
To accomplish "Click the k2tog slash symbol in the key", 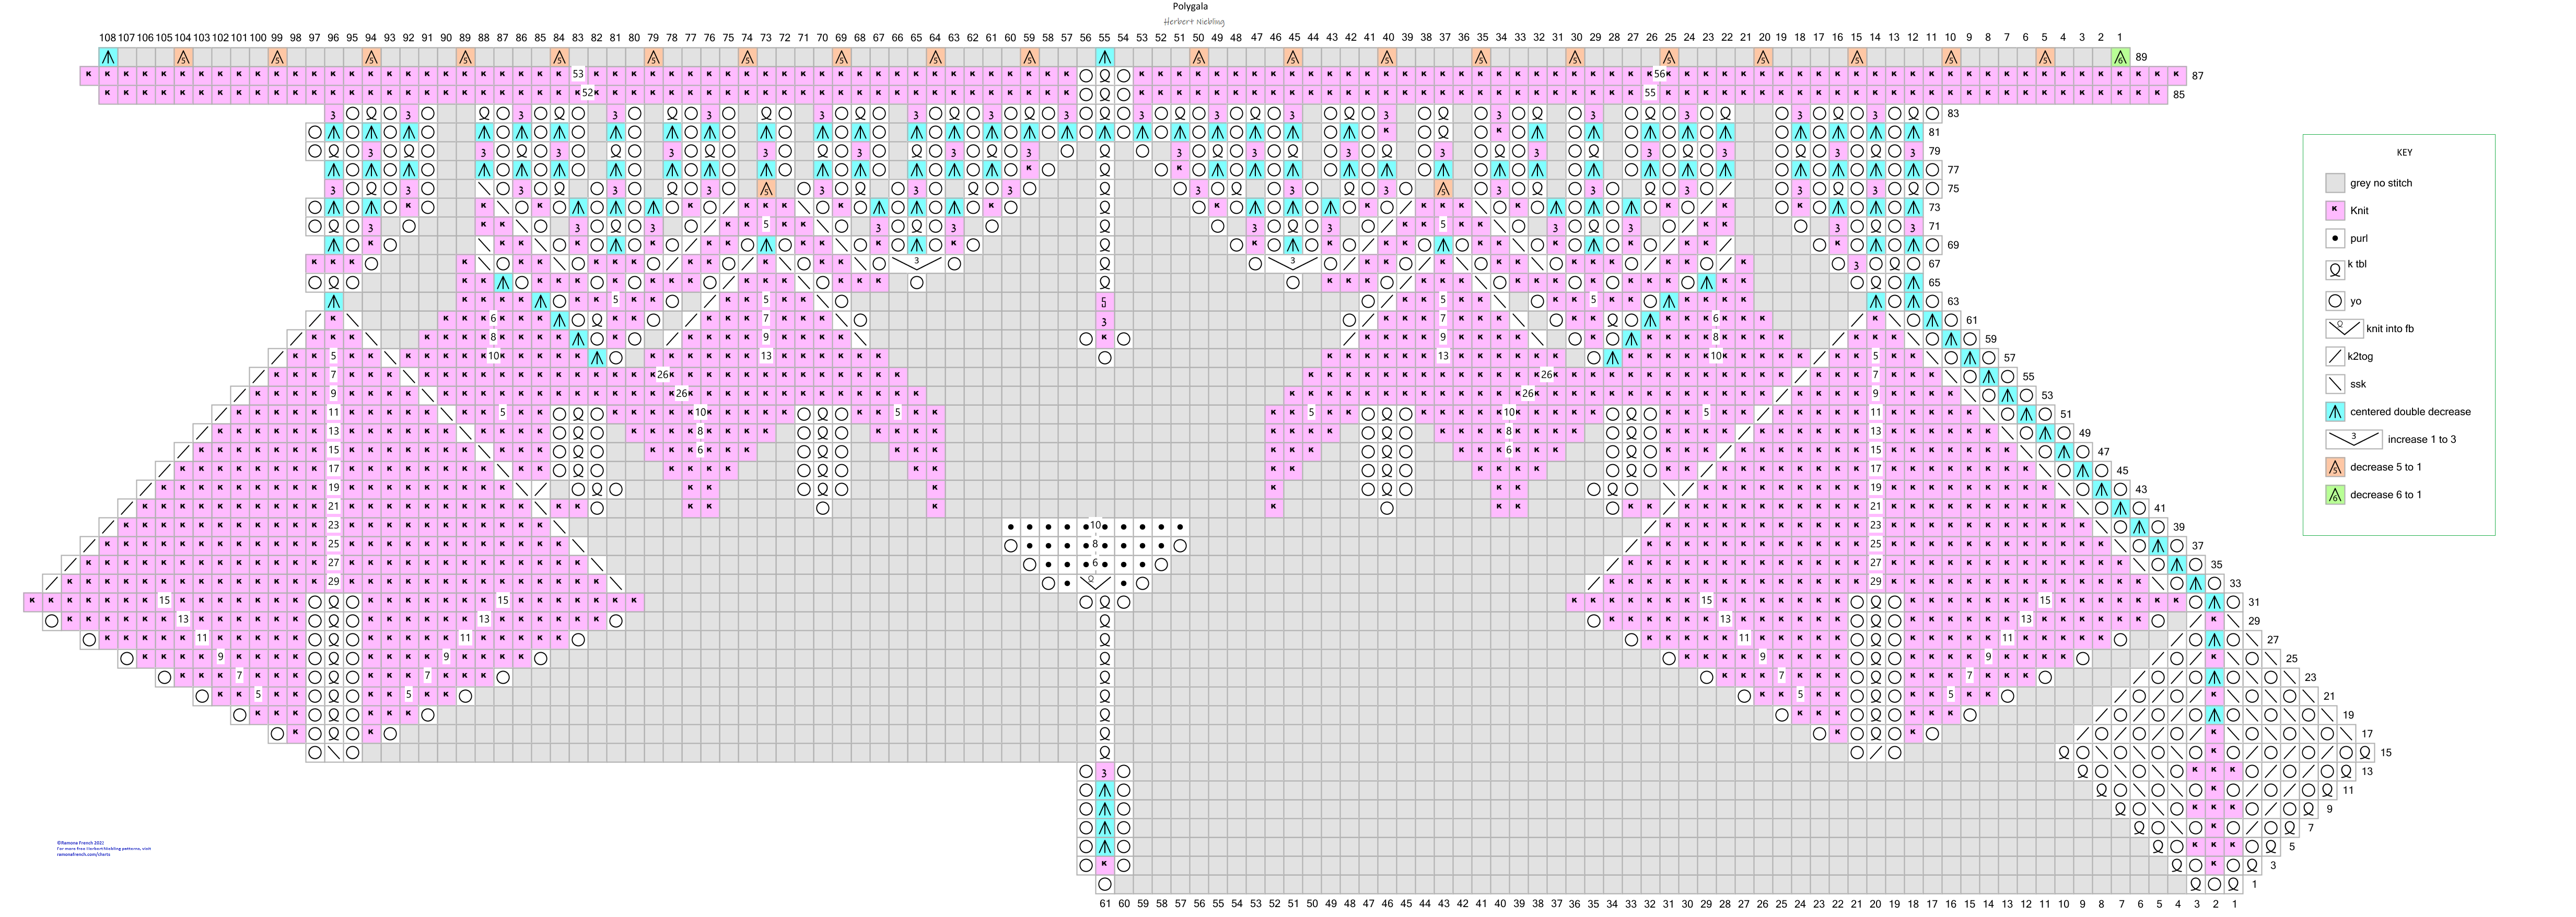I will [2335, 356].
